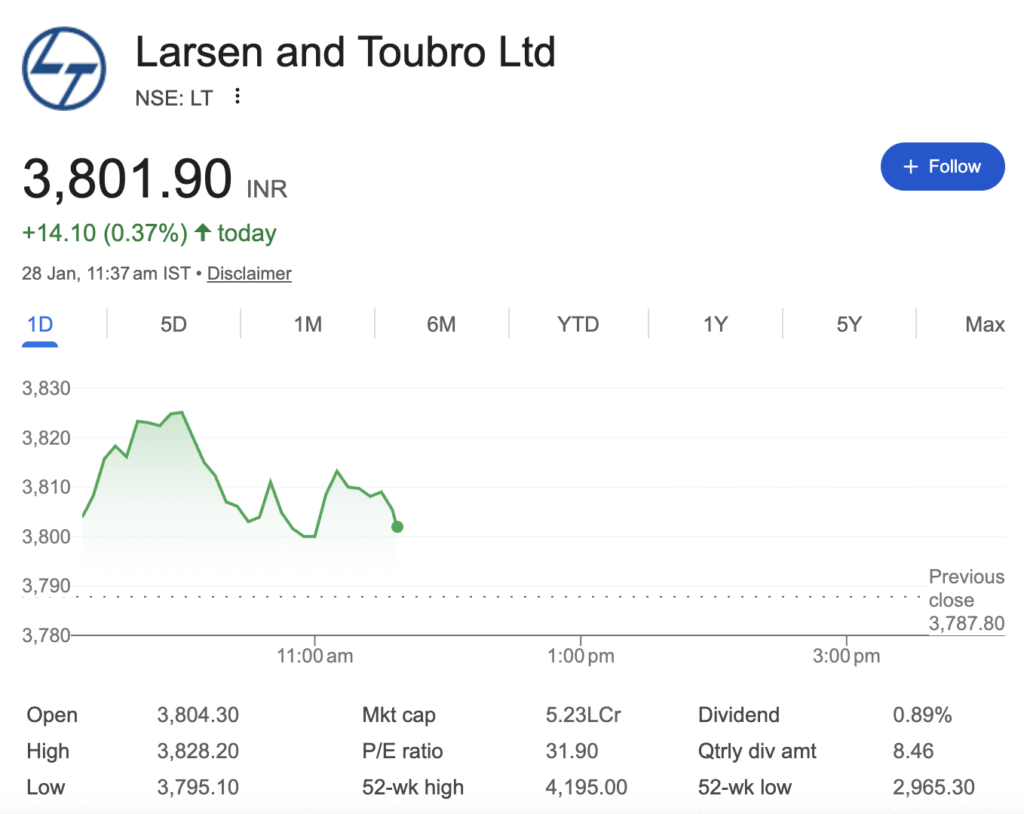This screenshot has height=814, width=1024.
Task: Click the Previous close 3,787.80 label
Action: click(x=966, y=600)
